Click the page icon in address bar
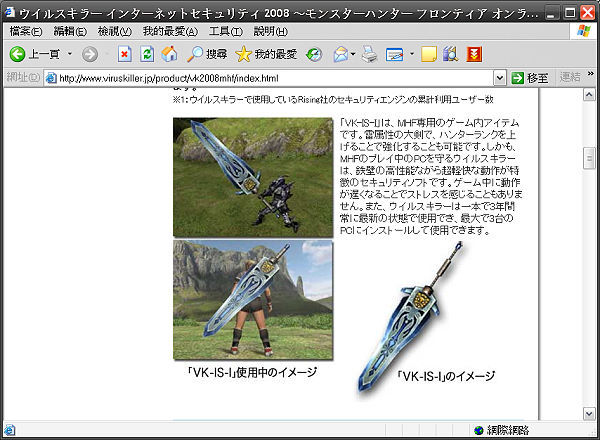The height and width of the screenshot is (440, 600). [x=51, y=78]
